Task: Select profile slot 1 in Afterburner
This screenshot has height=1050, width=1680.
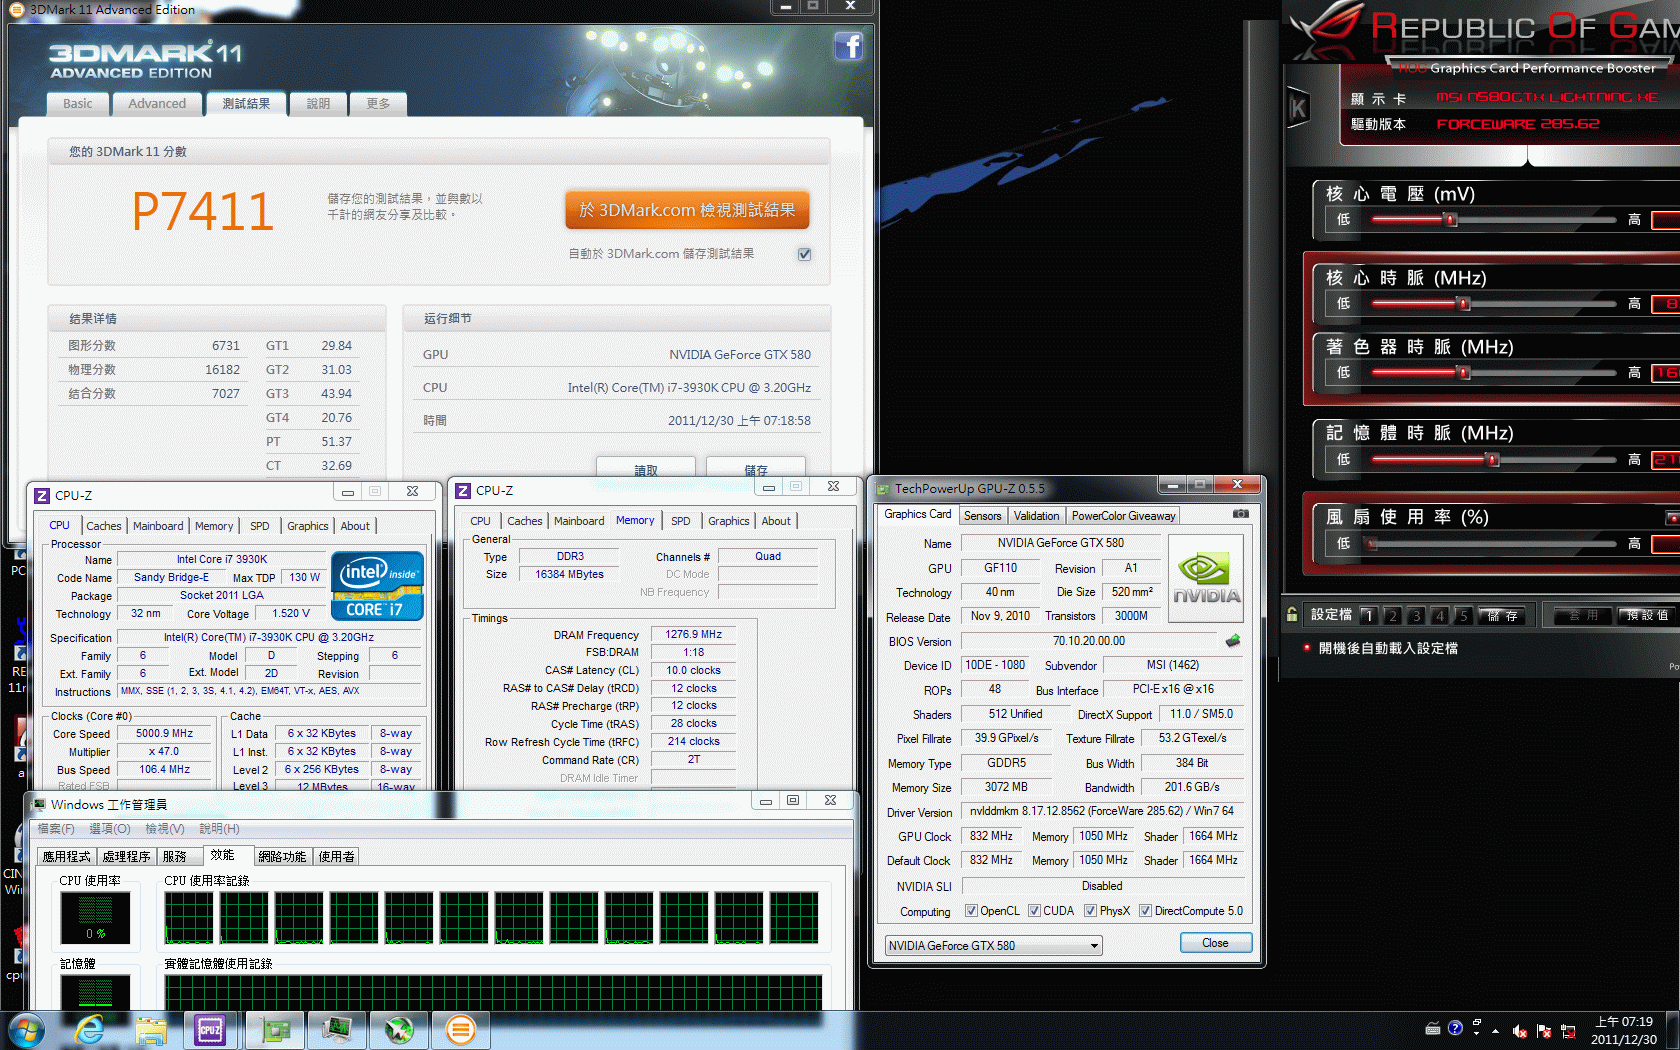Action: click(1368, 615)
